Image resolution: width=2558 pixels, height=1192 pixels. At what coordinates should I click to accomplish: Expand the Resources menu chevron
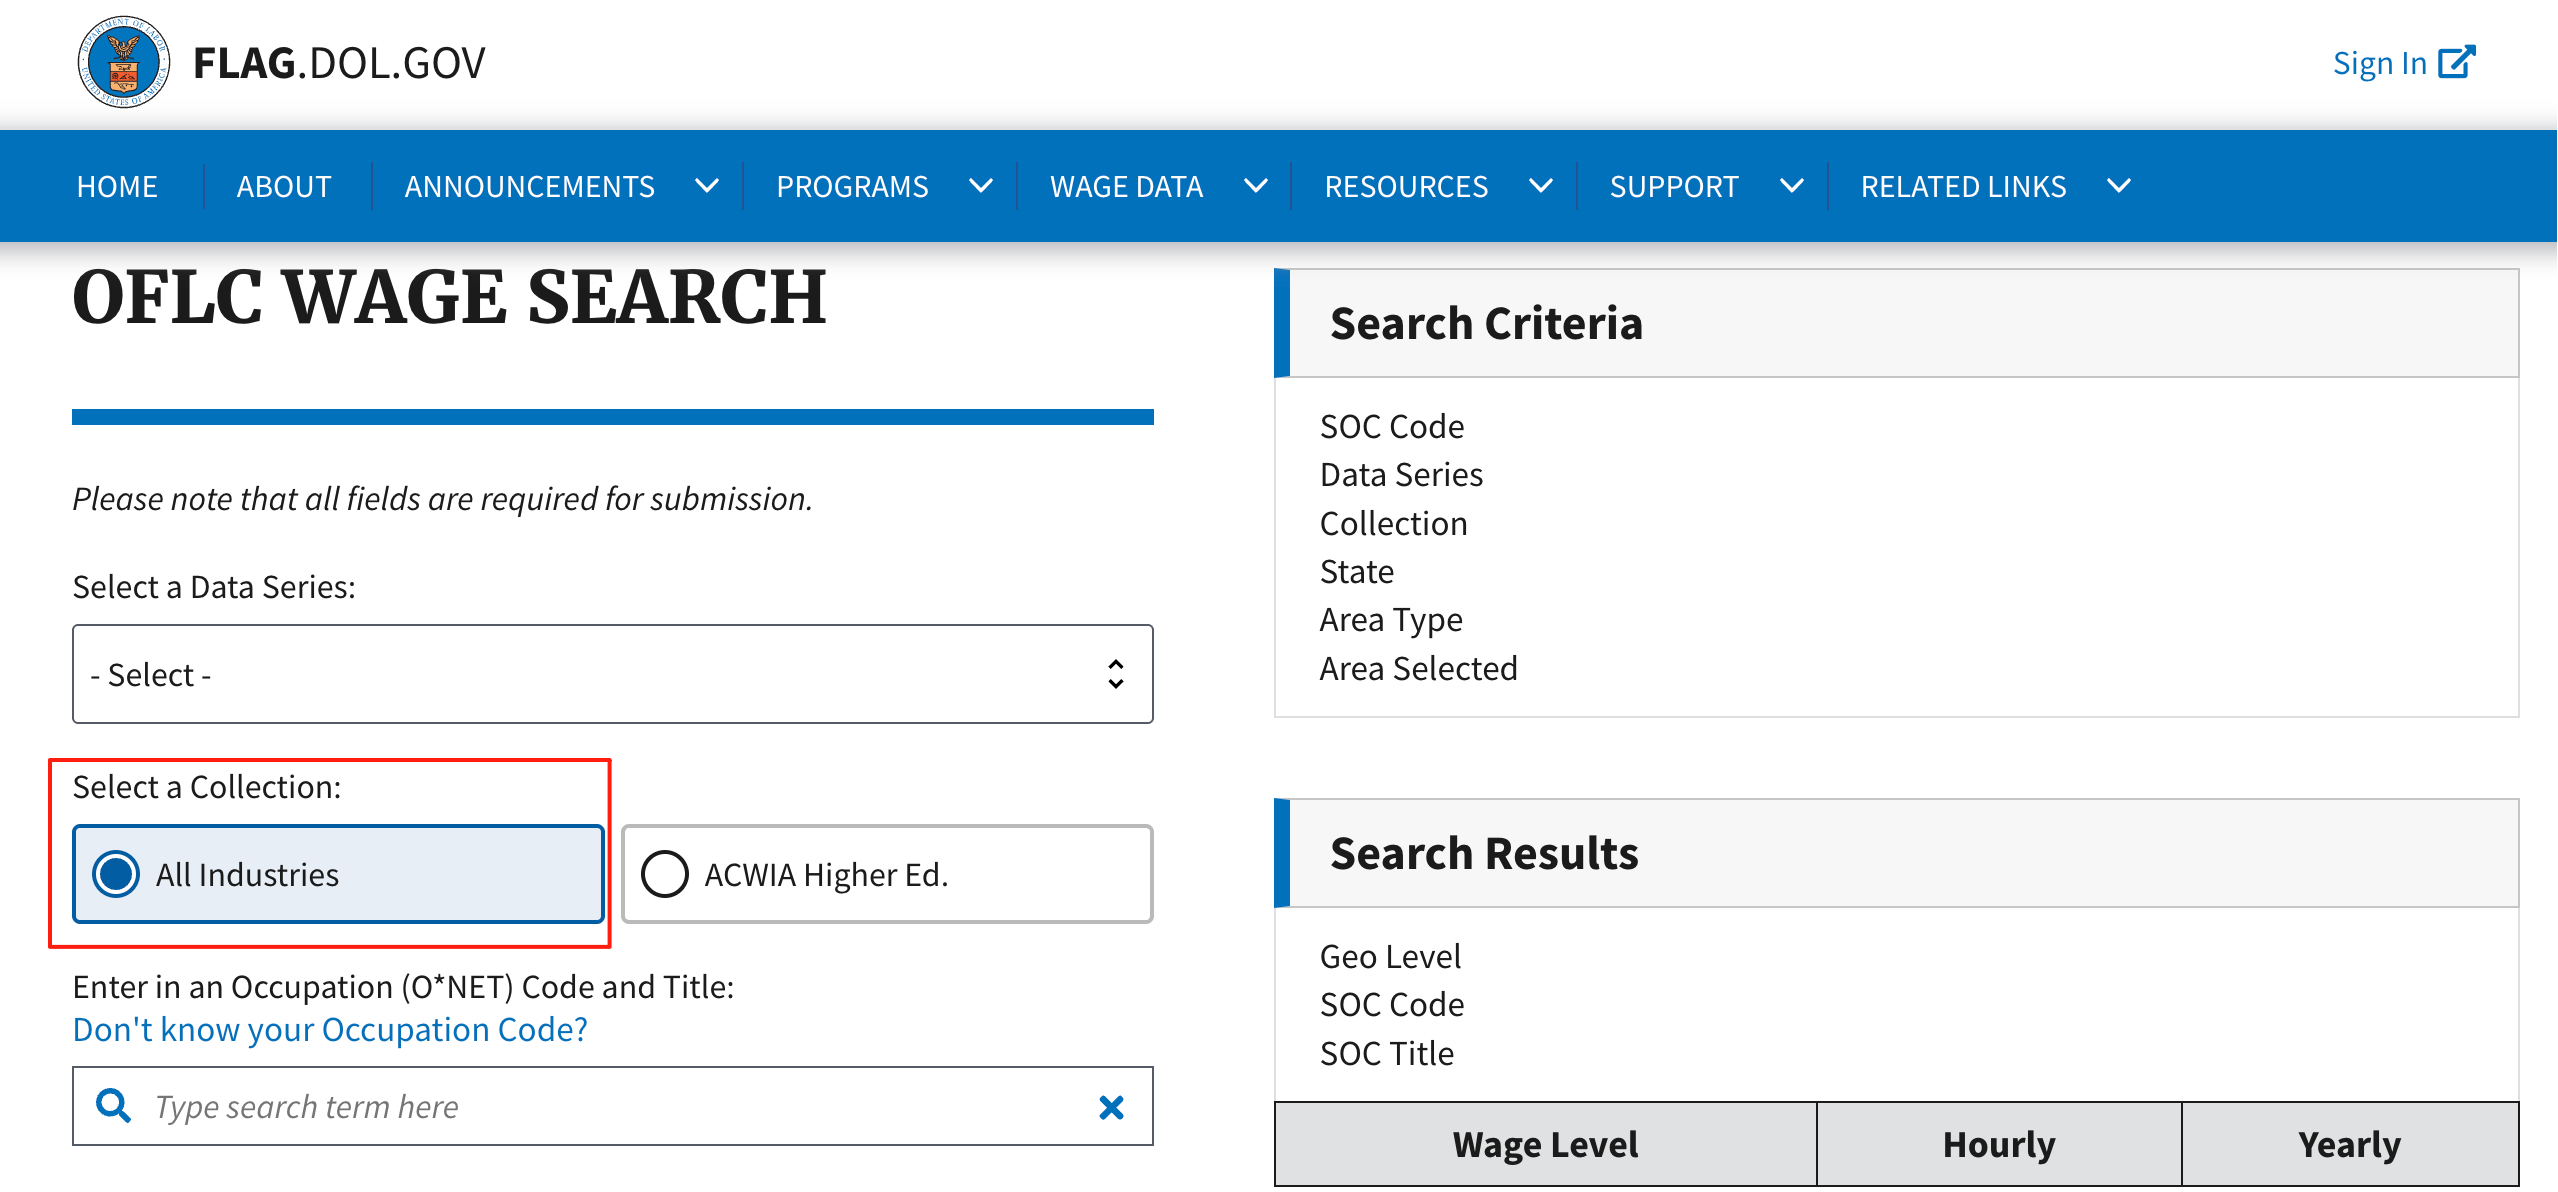point(1541,186)
